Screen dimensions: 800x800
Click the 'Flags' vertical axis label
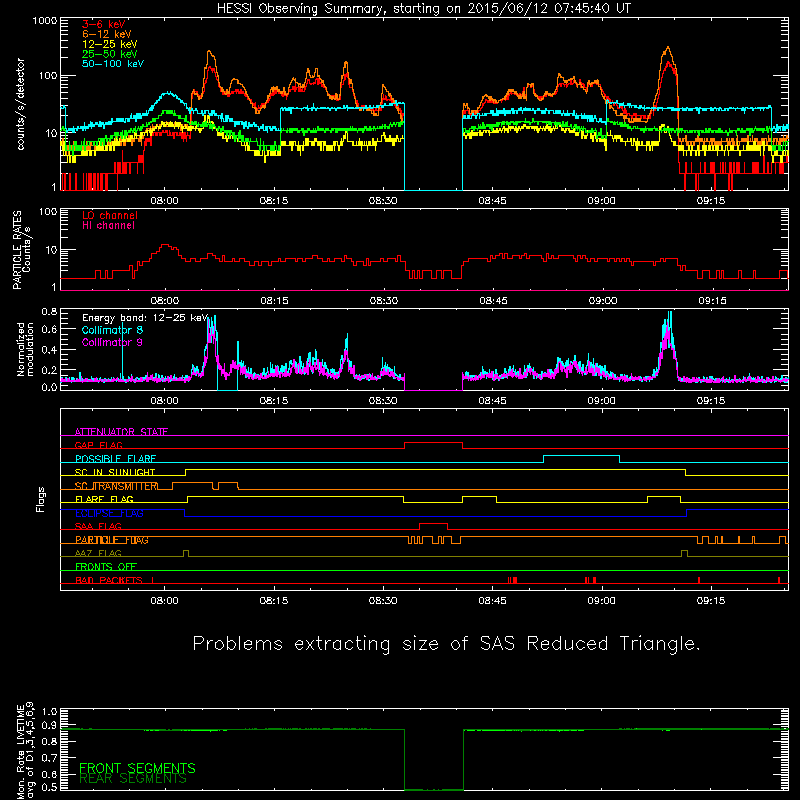41,499
